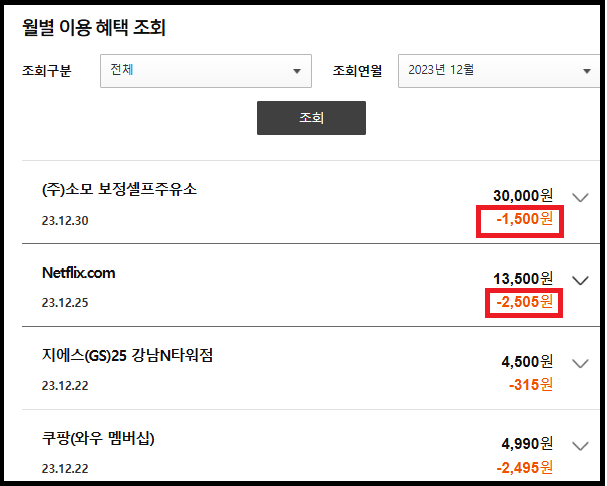Click the 4,990원 쿠팡 payment amount

(527, 444)
